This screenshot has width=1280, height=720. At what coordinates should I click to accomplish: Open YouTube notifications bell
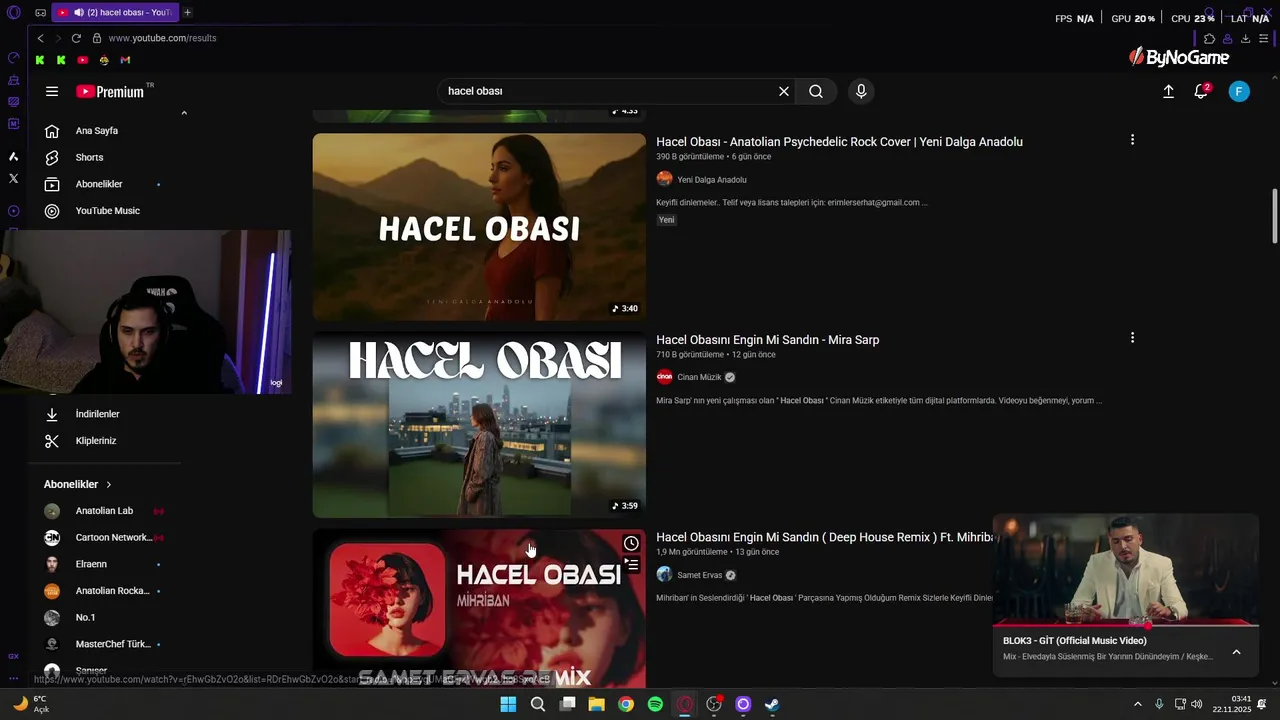coord(1201,91)
